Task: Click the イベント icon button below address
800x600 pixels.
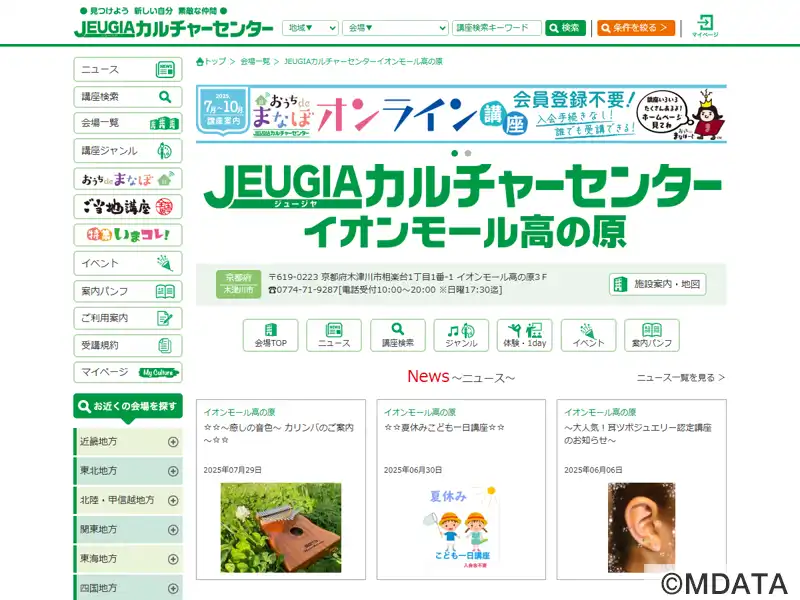Action: click(x=588, y=335)
